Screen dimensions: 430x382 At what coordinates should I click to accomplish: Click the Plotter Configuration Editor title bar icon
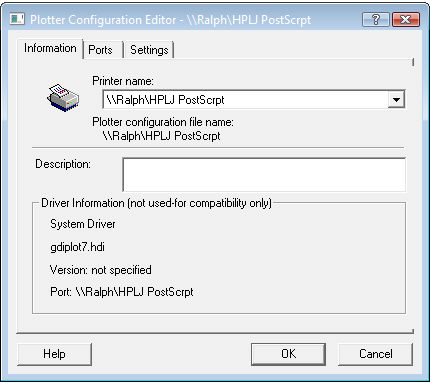[x=17, y=19]
